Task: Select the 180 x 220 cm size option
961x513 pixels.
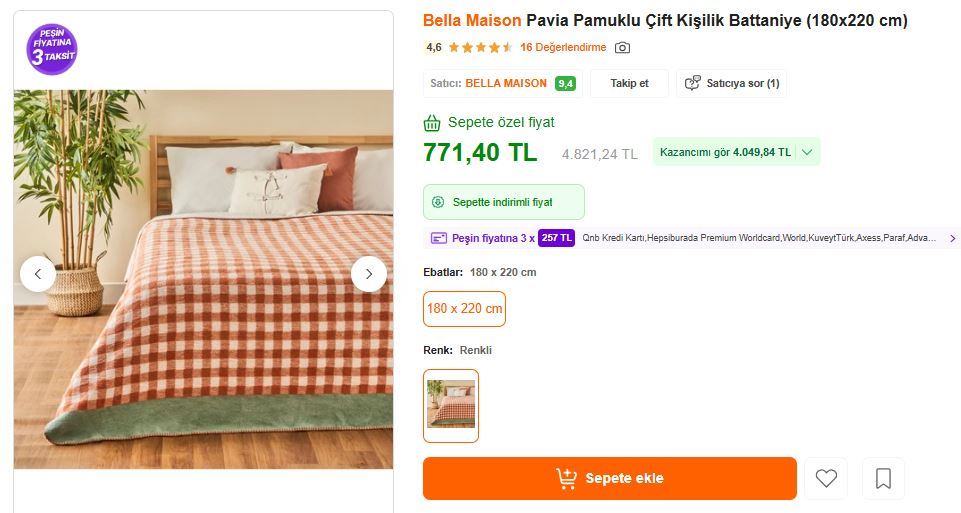Action: coord(464,309)
